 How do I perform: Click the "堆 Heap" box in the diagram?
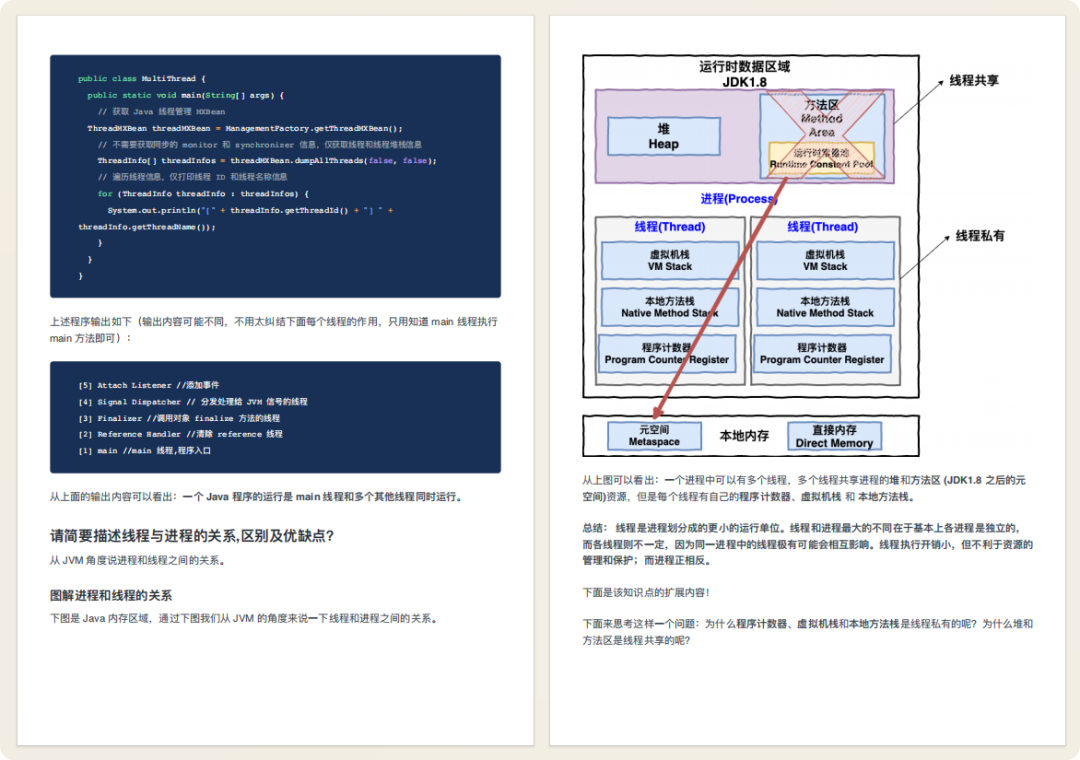click(x=664, y=136)
